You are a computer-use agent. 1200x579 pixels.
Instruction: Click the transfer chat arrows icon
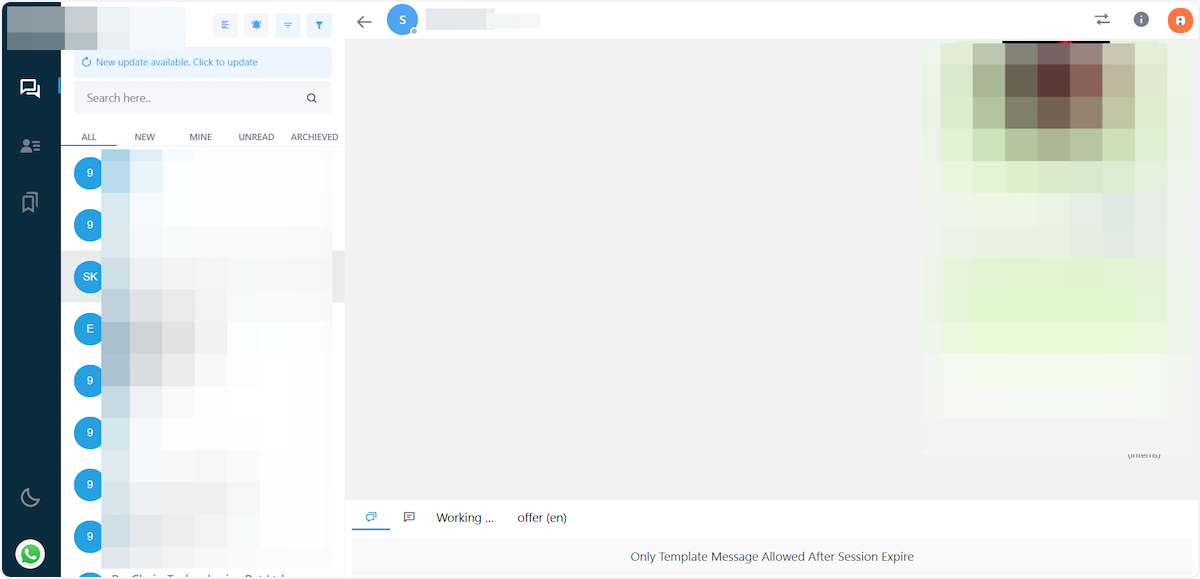[1103, 20]
